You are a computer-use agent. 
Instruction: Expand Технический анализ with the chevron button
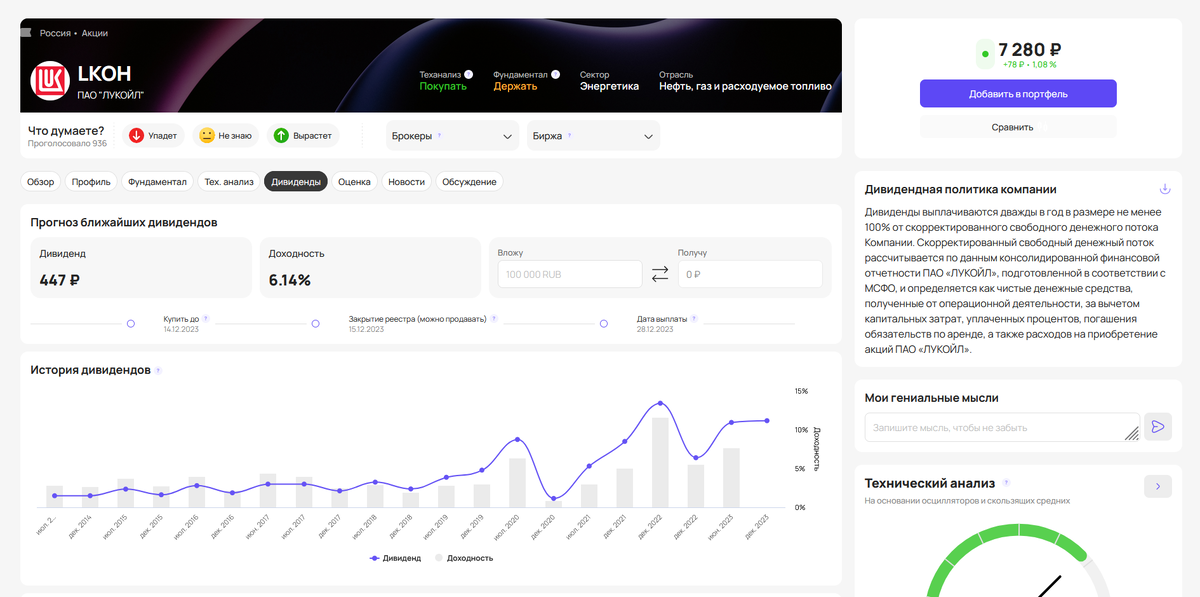1158,486
